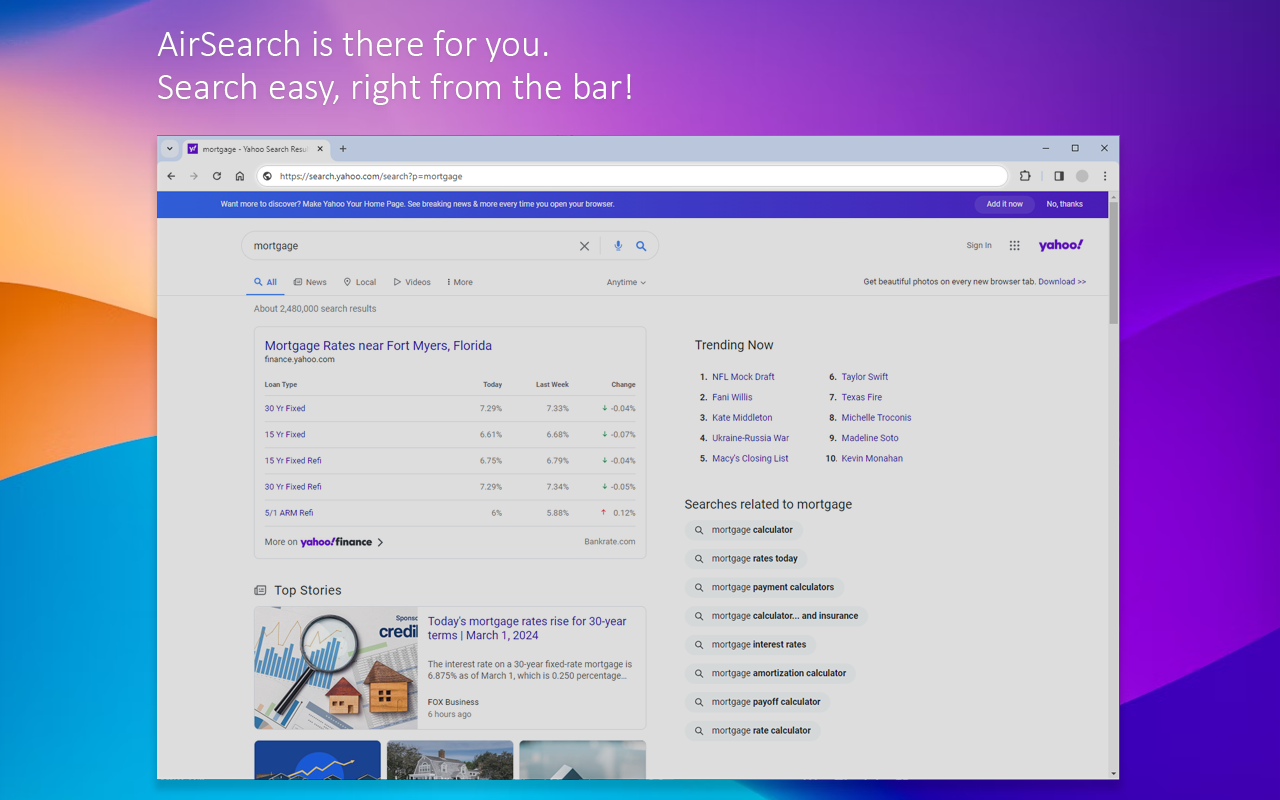Click Macy's Closing List trending item

(x=750, y=459)
